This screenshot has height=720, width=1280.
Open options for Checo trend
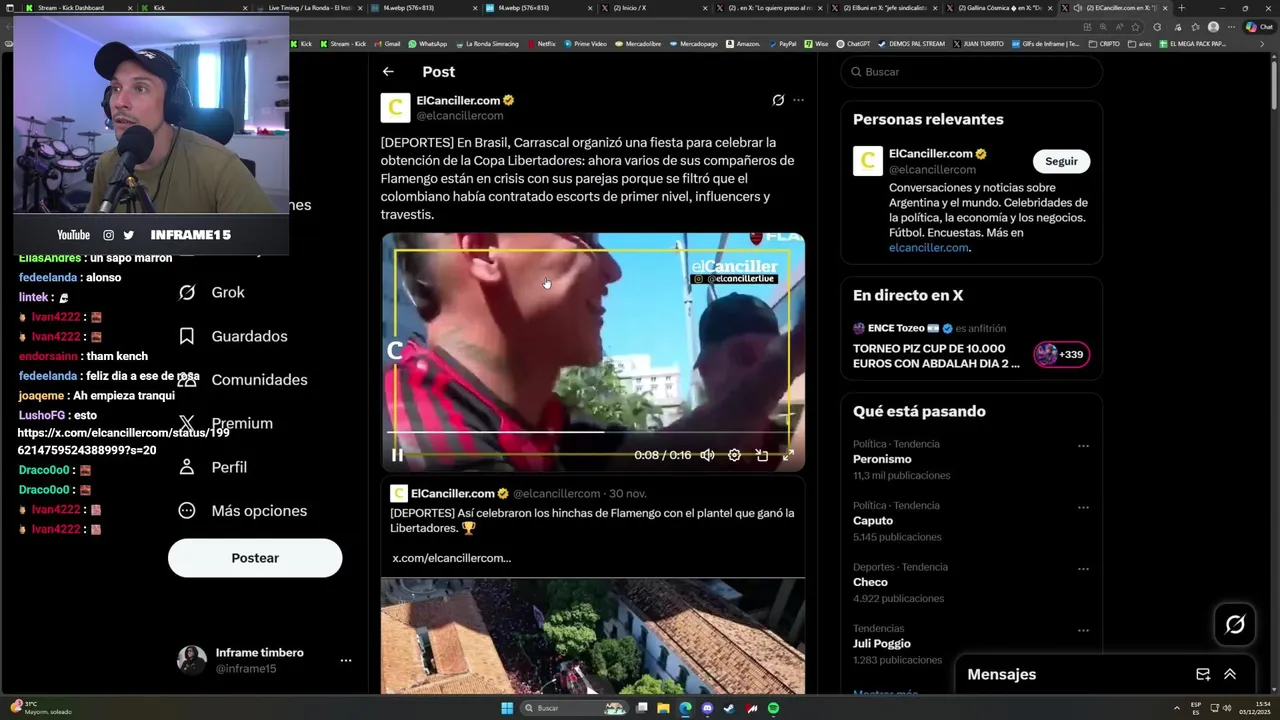[x=1083, y=569]
